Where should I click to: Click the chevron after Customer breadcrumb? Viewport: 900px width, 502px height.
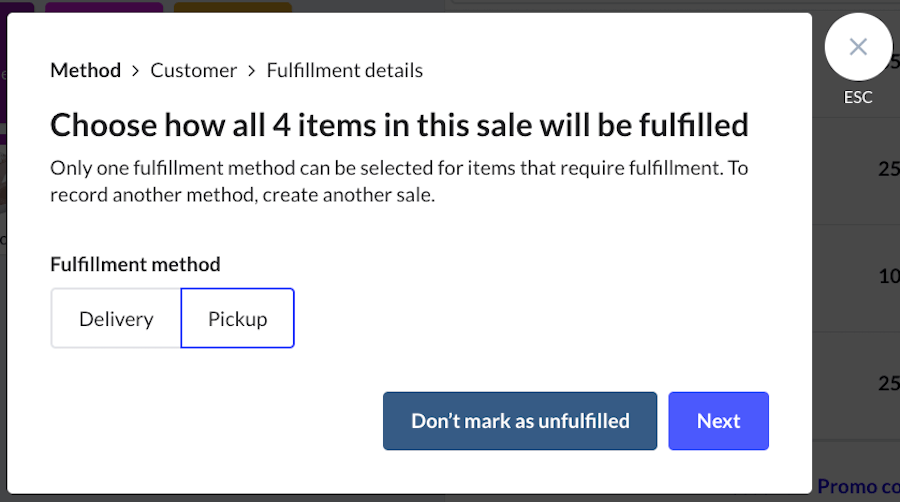click(252, 71)
